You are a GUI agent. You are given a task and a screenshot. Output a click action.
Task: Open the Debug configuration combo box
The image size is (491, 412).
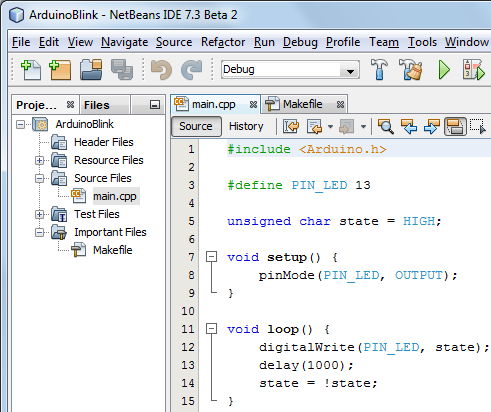(290, 70)
